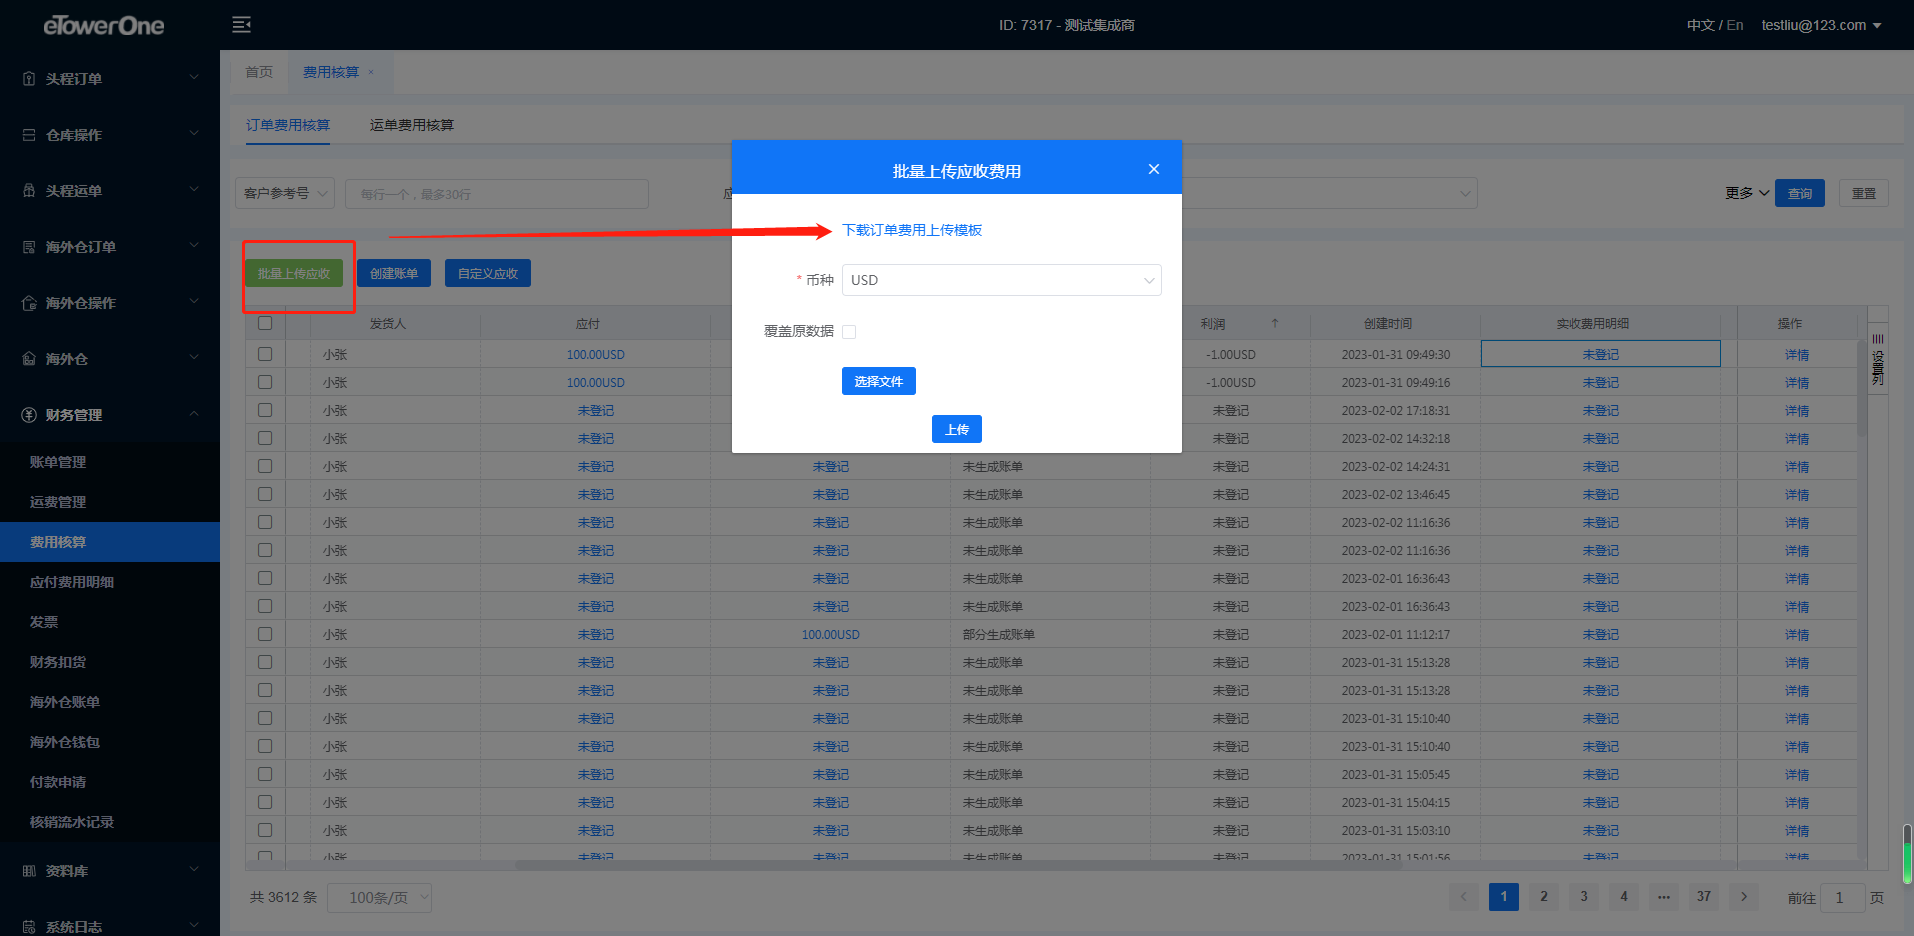Open the 客户参考号 filter dropdown

point(285,193)
